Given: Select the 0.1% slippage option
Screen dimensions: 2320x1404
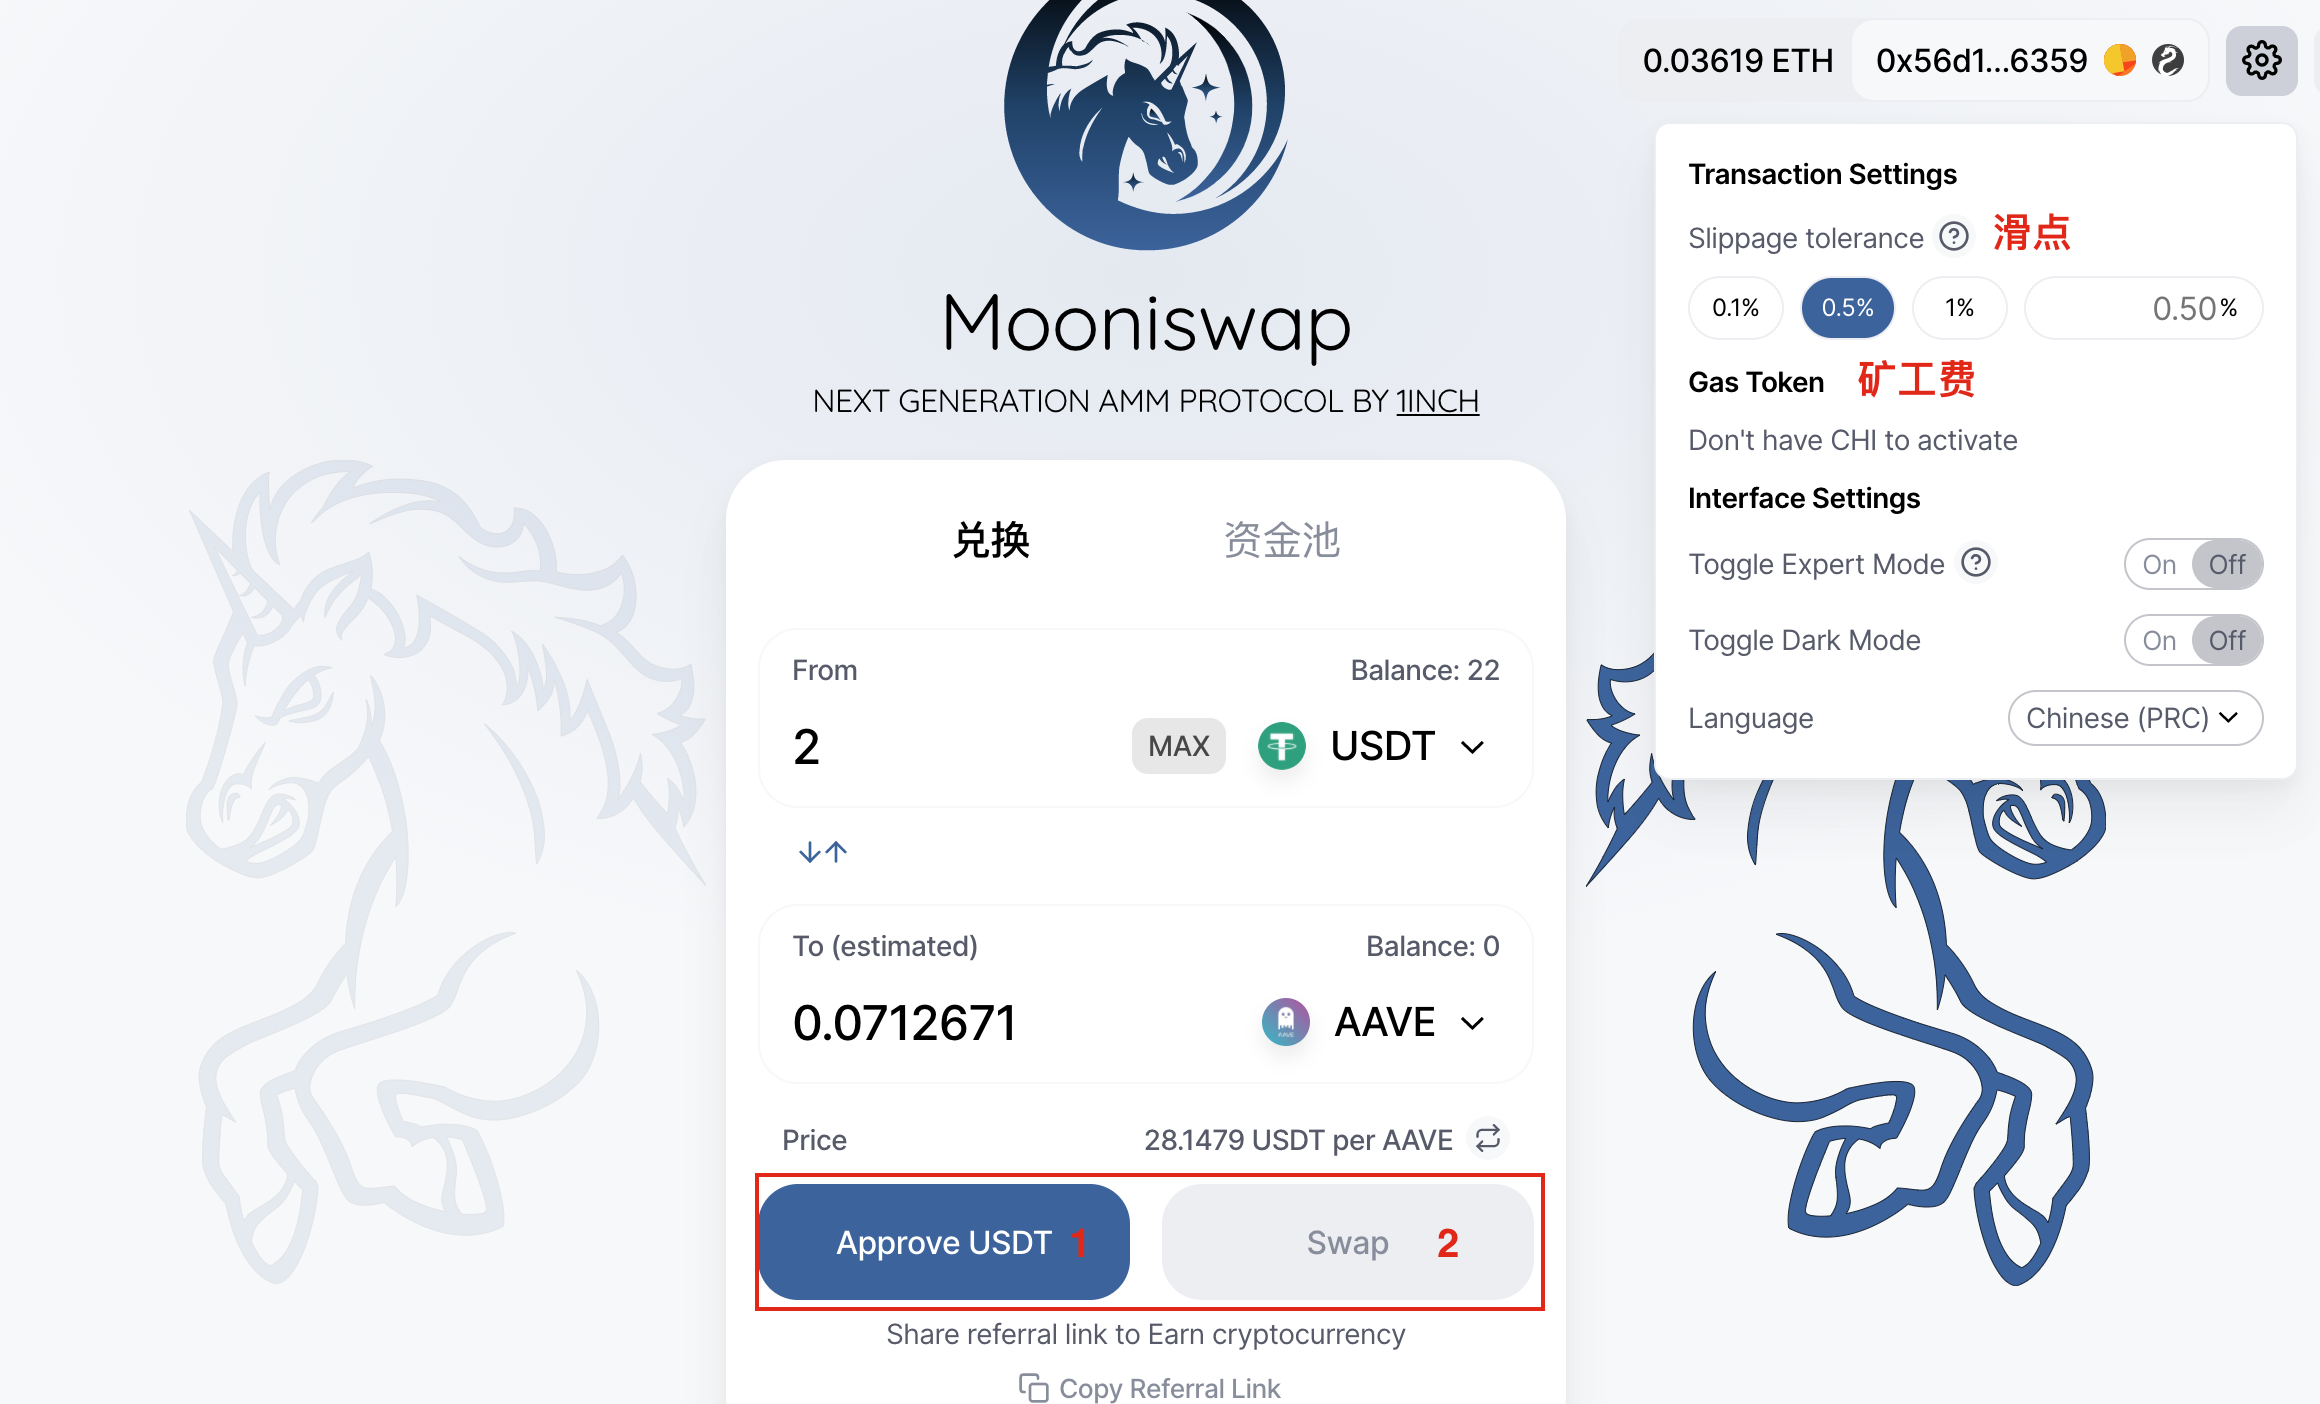Looking at the screenshot, I should [x=1735, y=308].
